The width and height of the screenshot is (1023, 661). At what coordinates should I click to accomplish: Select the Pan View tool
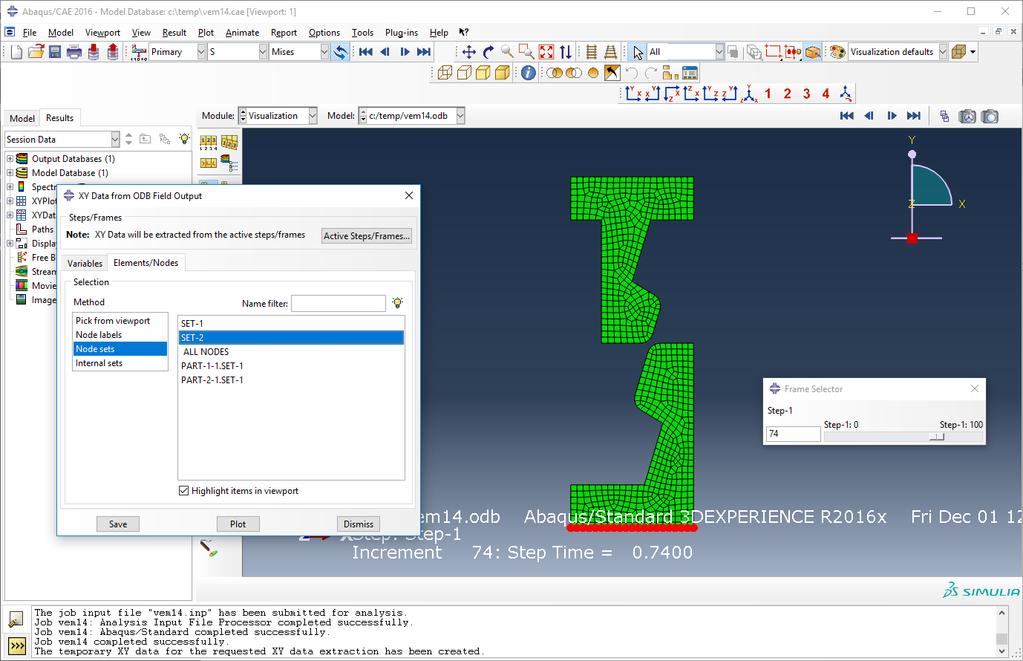[x=468, y=52]
